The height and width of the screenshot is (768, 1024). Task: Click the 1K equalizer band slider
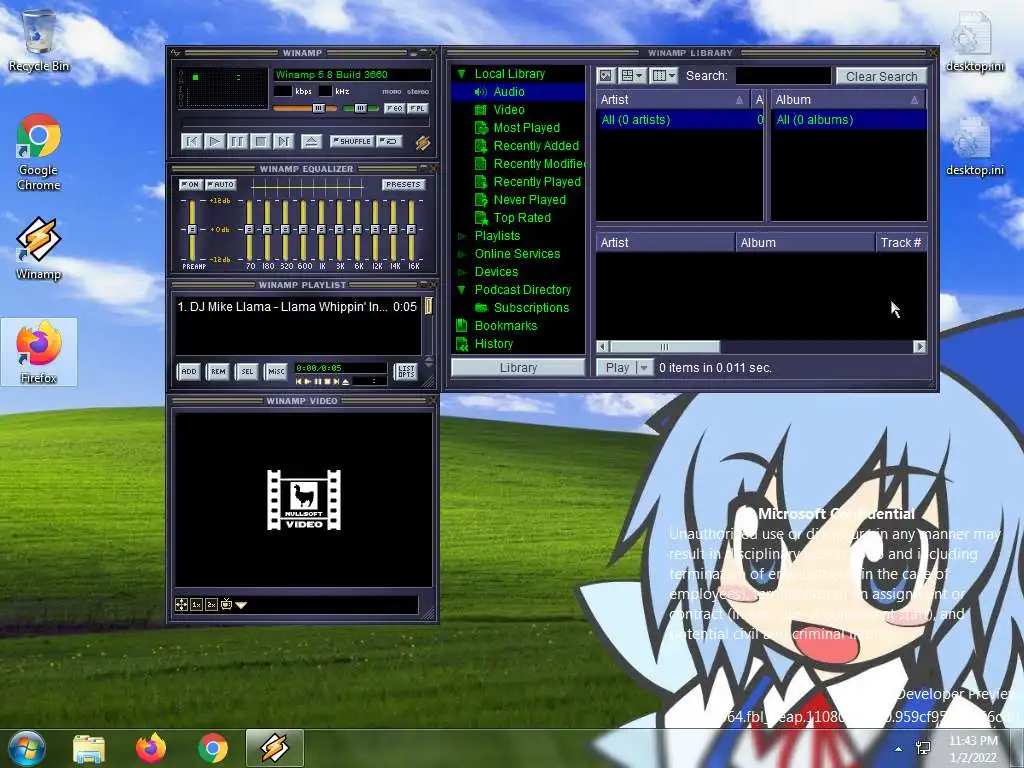click(321, 229)
